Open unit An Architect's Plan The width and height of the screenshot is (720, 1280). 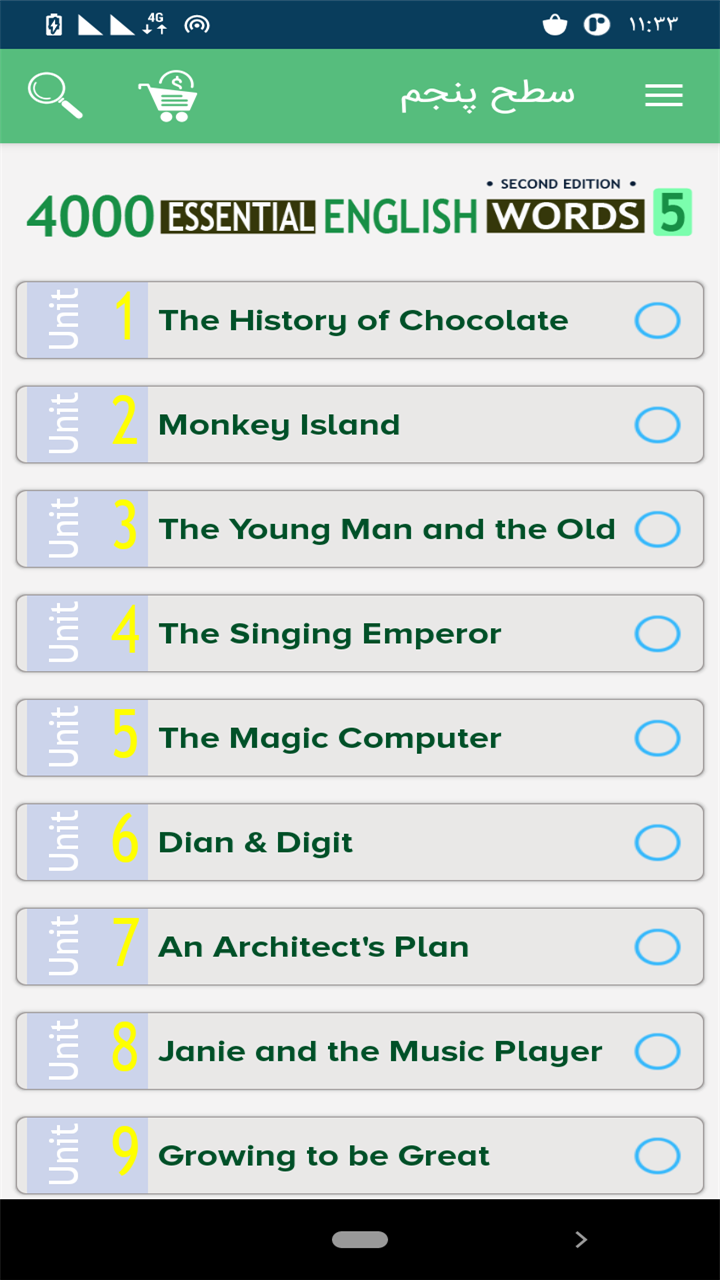pyautogui.click(x=360, y=947)
